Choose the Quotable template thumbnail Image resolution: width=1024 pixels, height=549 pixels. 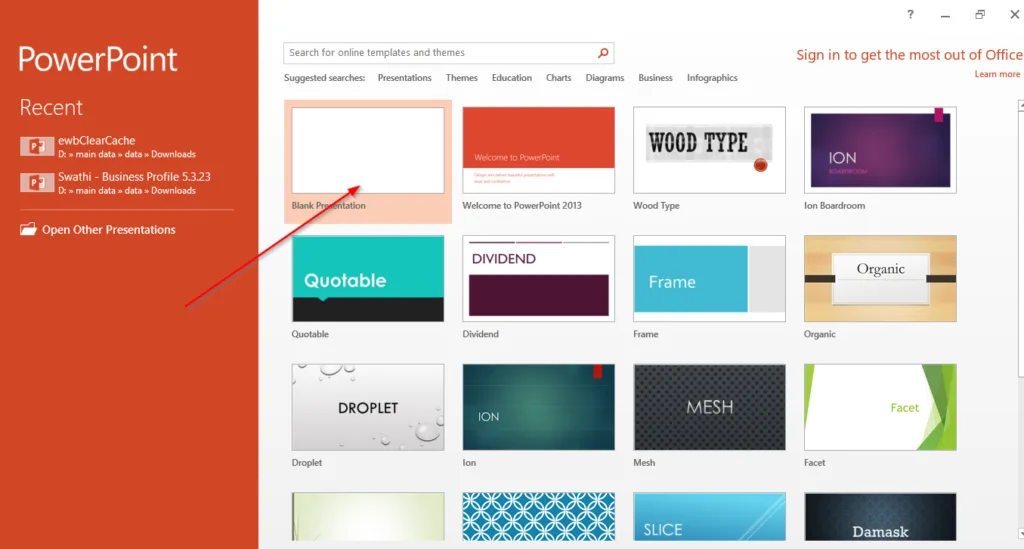coord(368,279)
